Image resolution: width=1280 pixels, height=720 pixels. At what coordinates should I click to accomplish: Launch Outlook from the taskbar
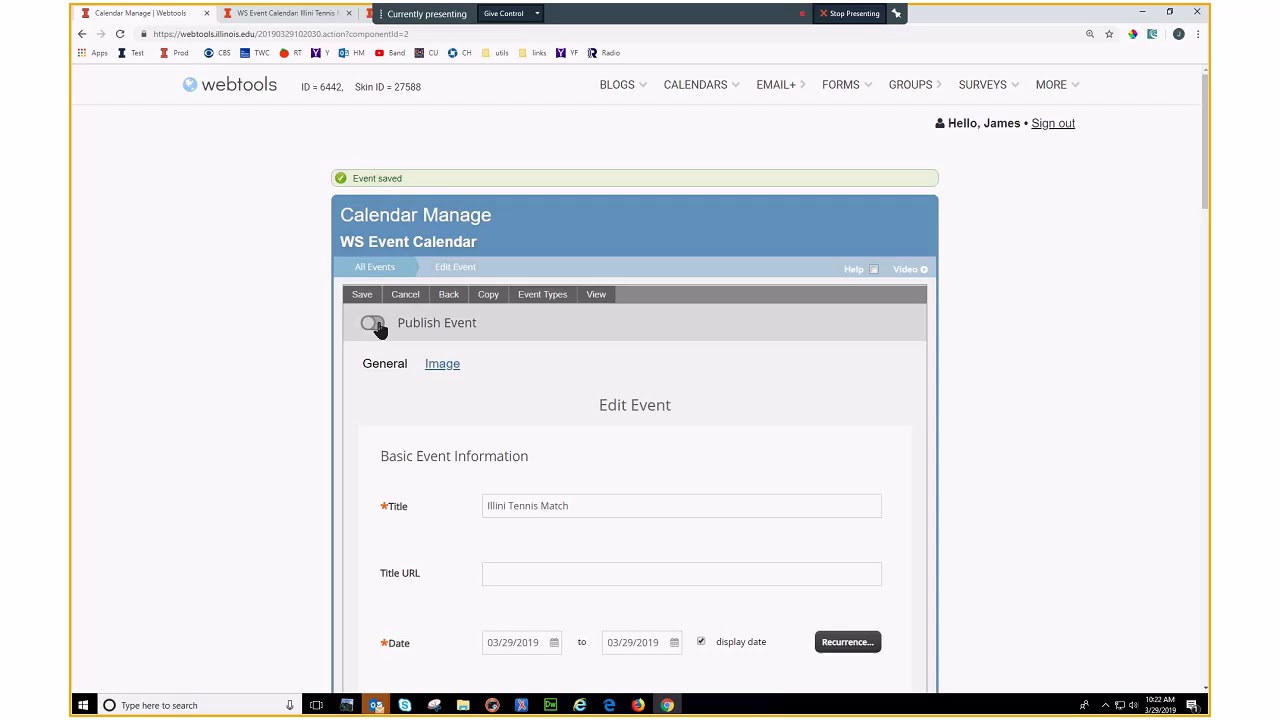[376, 705]
